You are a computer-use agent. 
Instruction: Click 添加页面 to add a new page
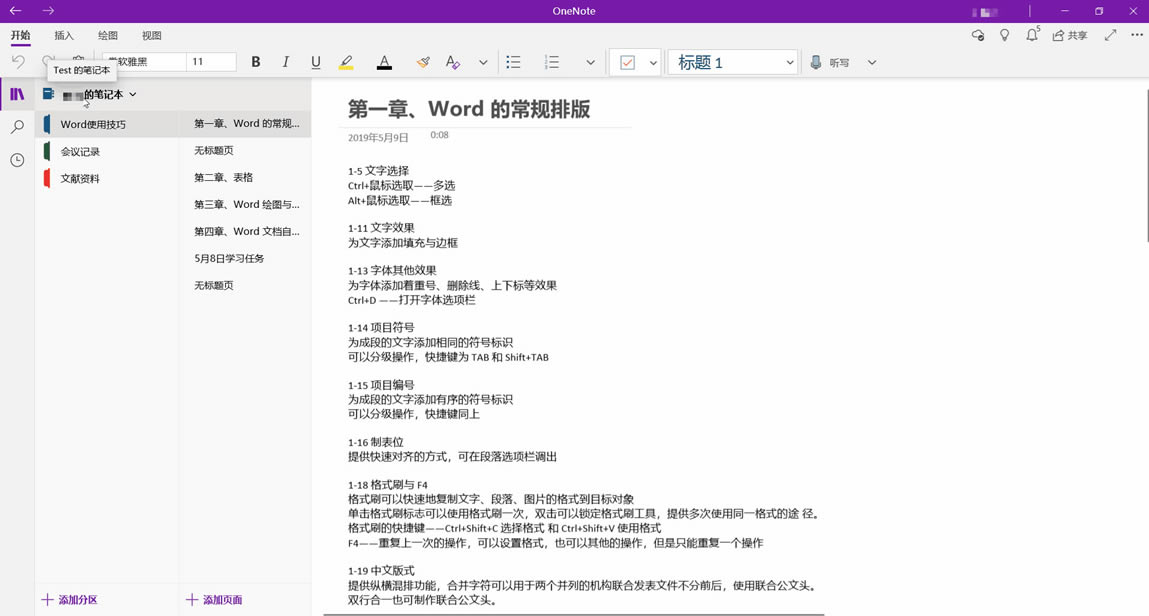coord(222,599)
